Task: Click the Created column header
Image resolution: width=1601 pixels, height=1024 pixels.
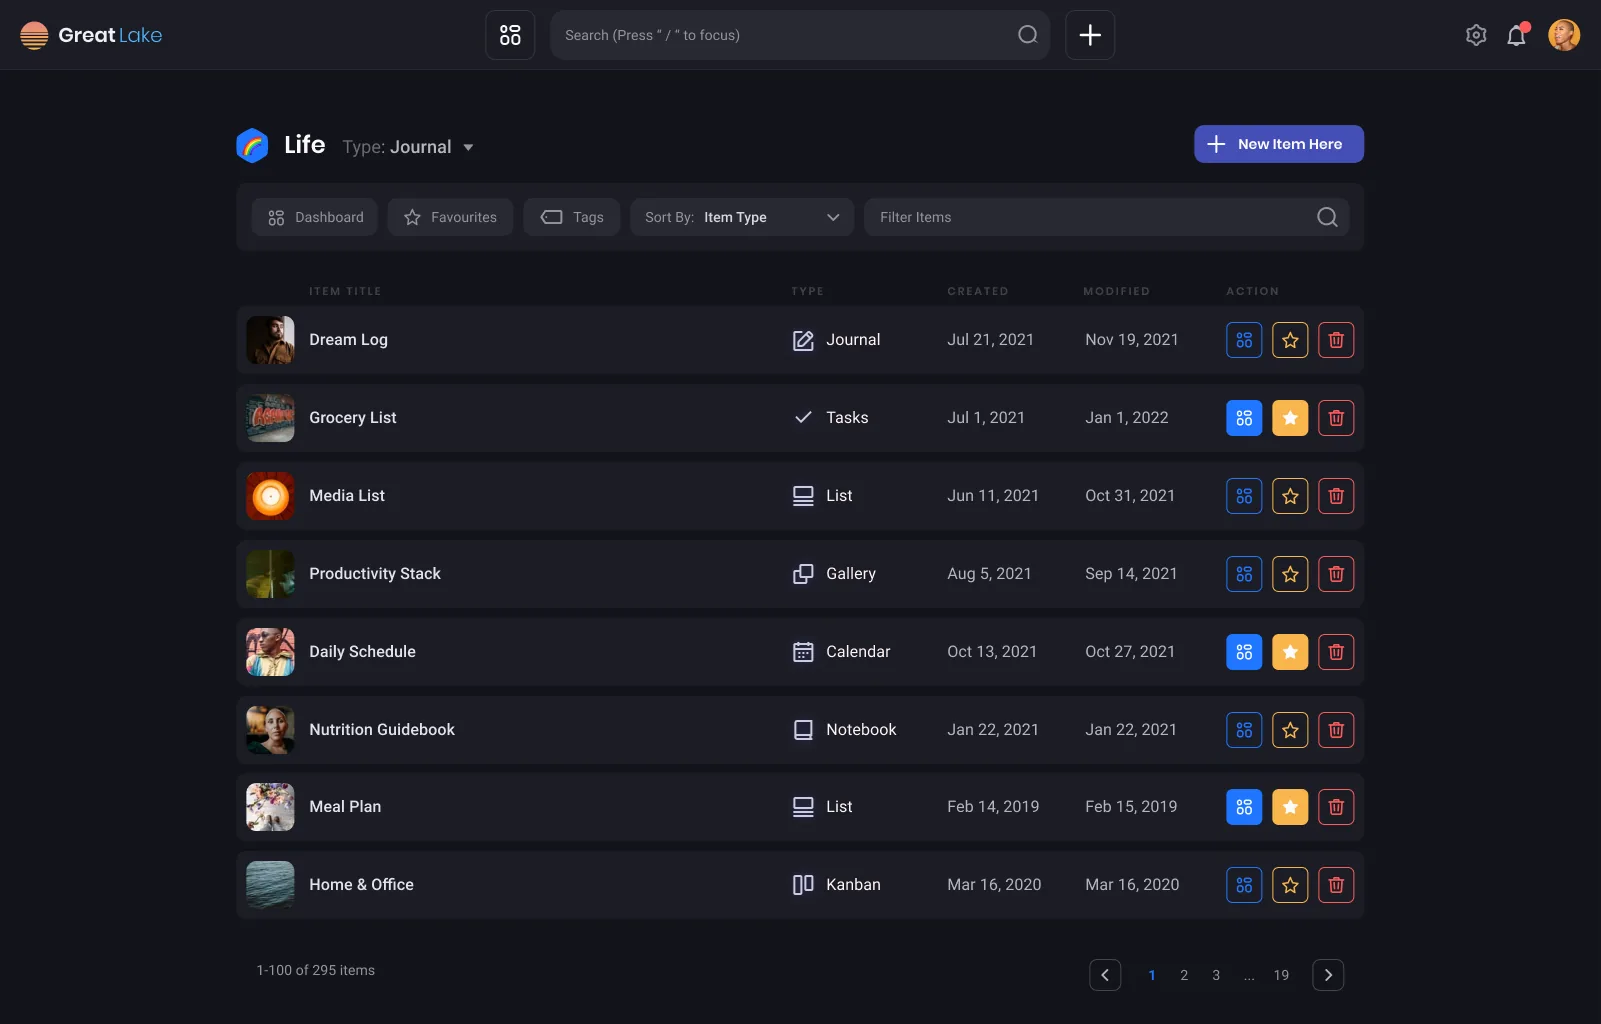Action: click(x=978, y=291)
